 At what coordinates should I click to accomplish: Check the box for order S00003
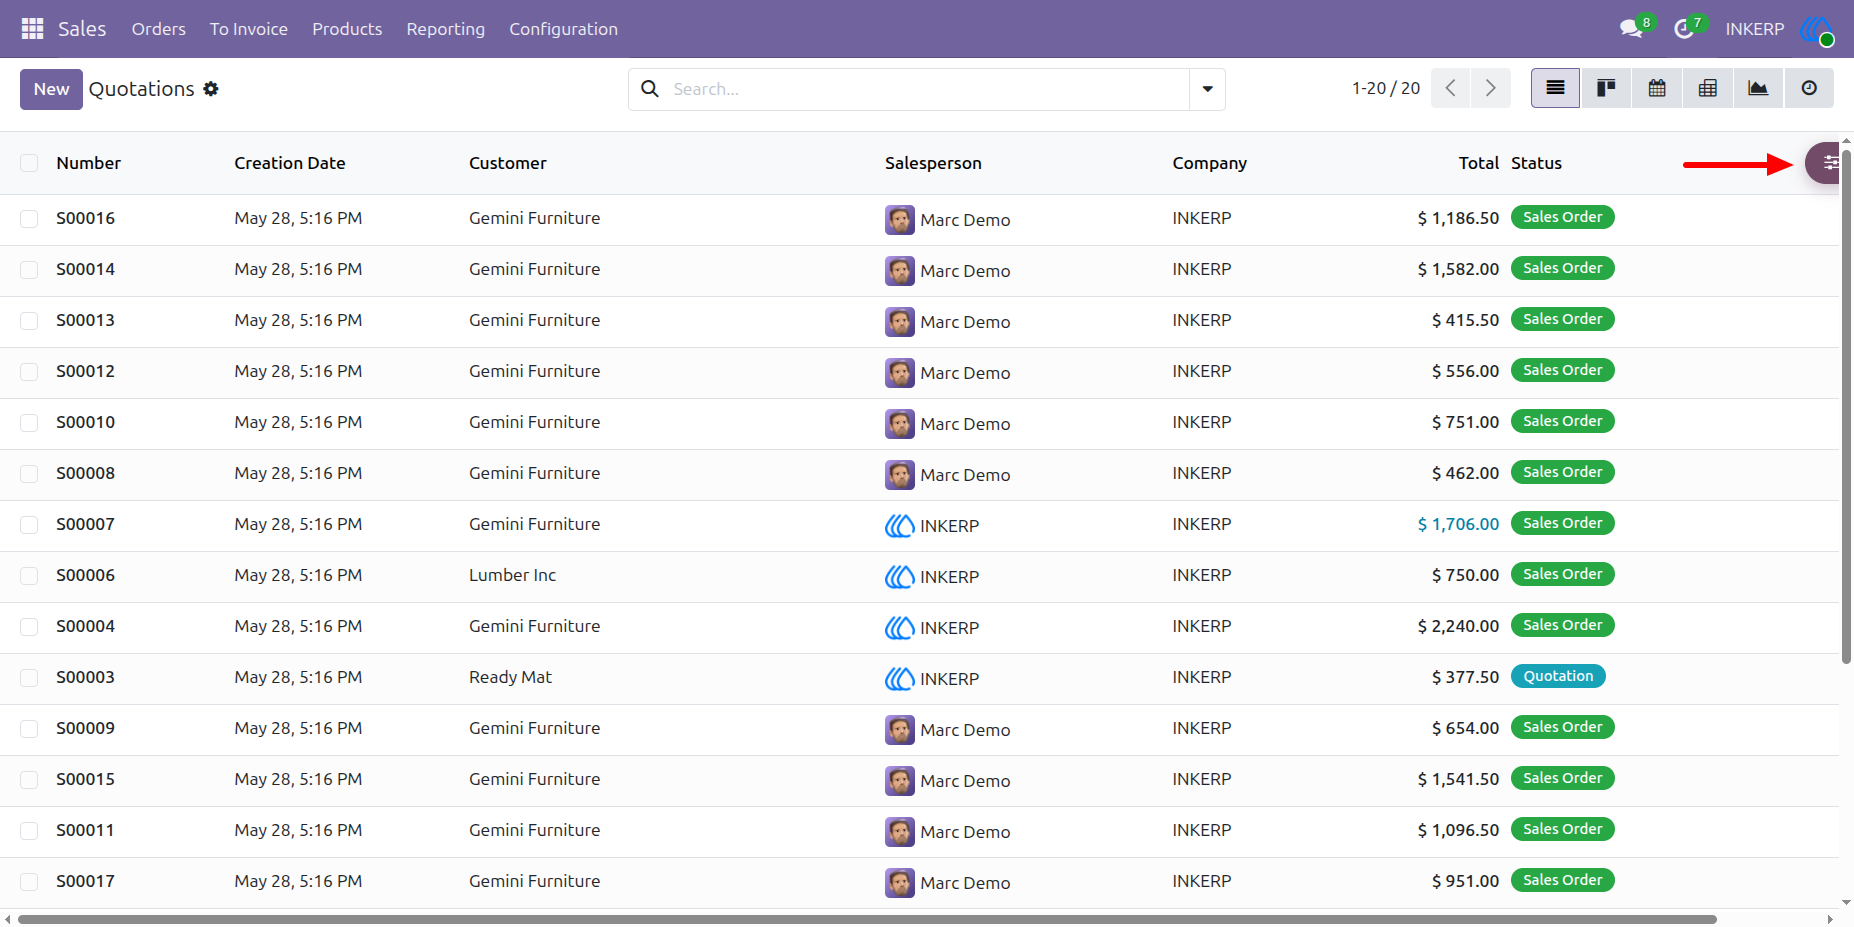(29, 678)
